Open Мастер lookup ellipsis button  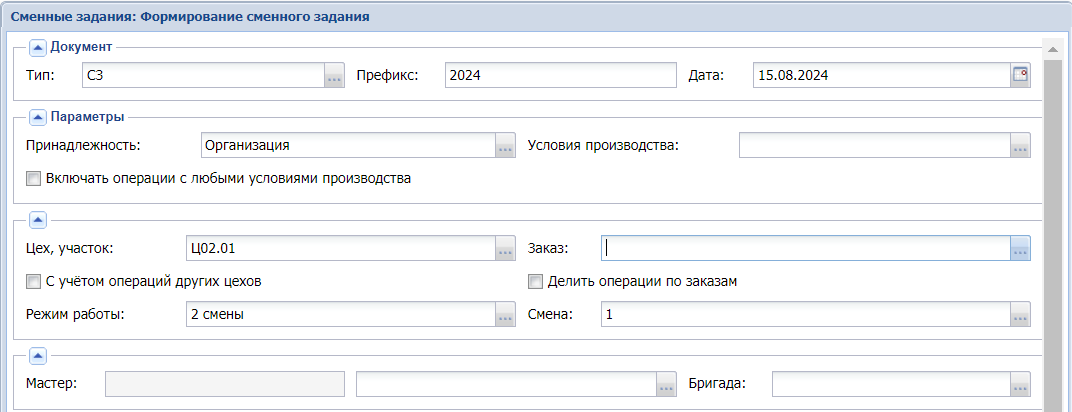pyautogui.click(x=666, y=384)
